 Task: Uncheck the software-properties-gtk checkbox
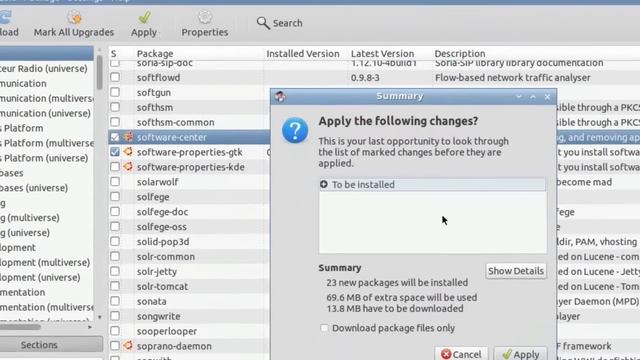tap(115, 152)
